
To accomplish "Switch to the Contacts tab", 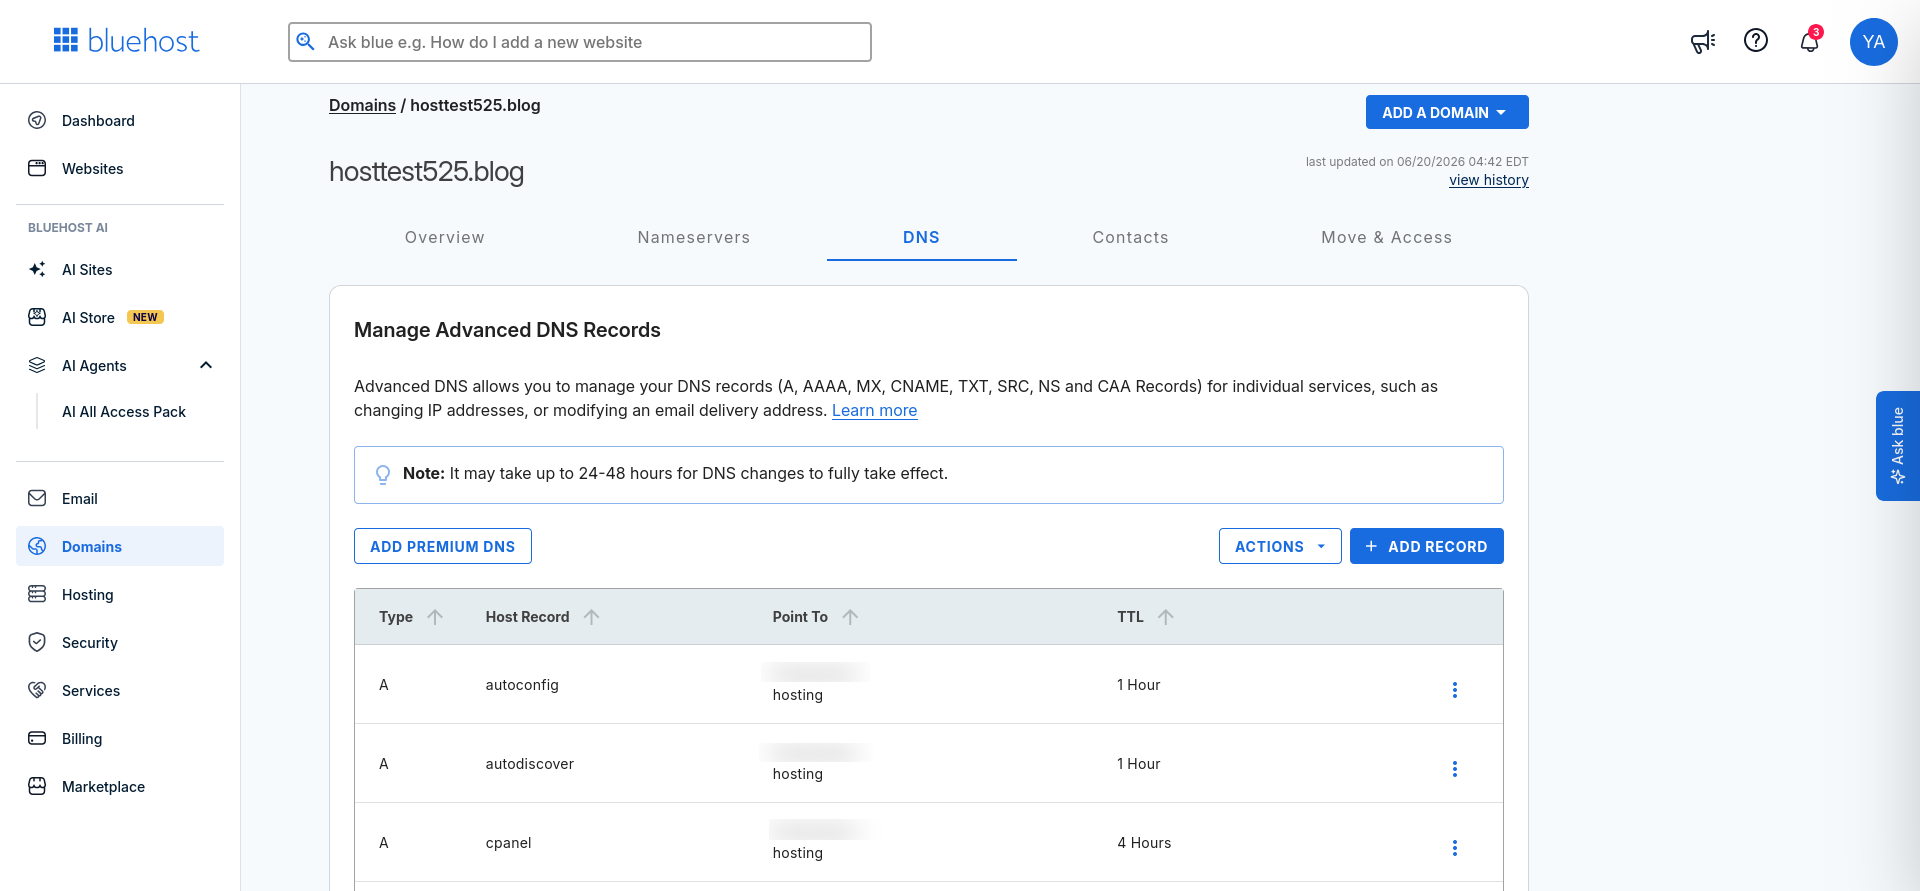I will point(1131,237).
